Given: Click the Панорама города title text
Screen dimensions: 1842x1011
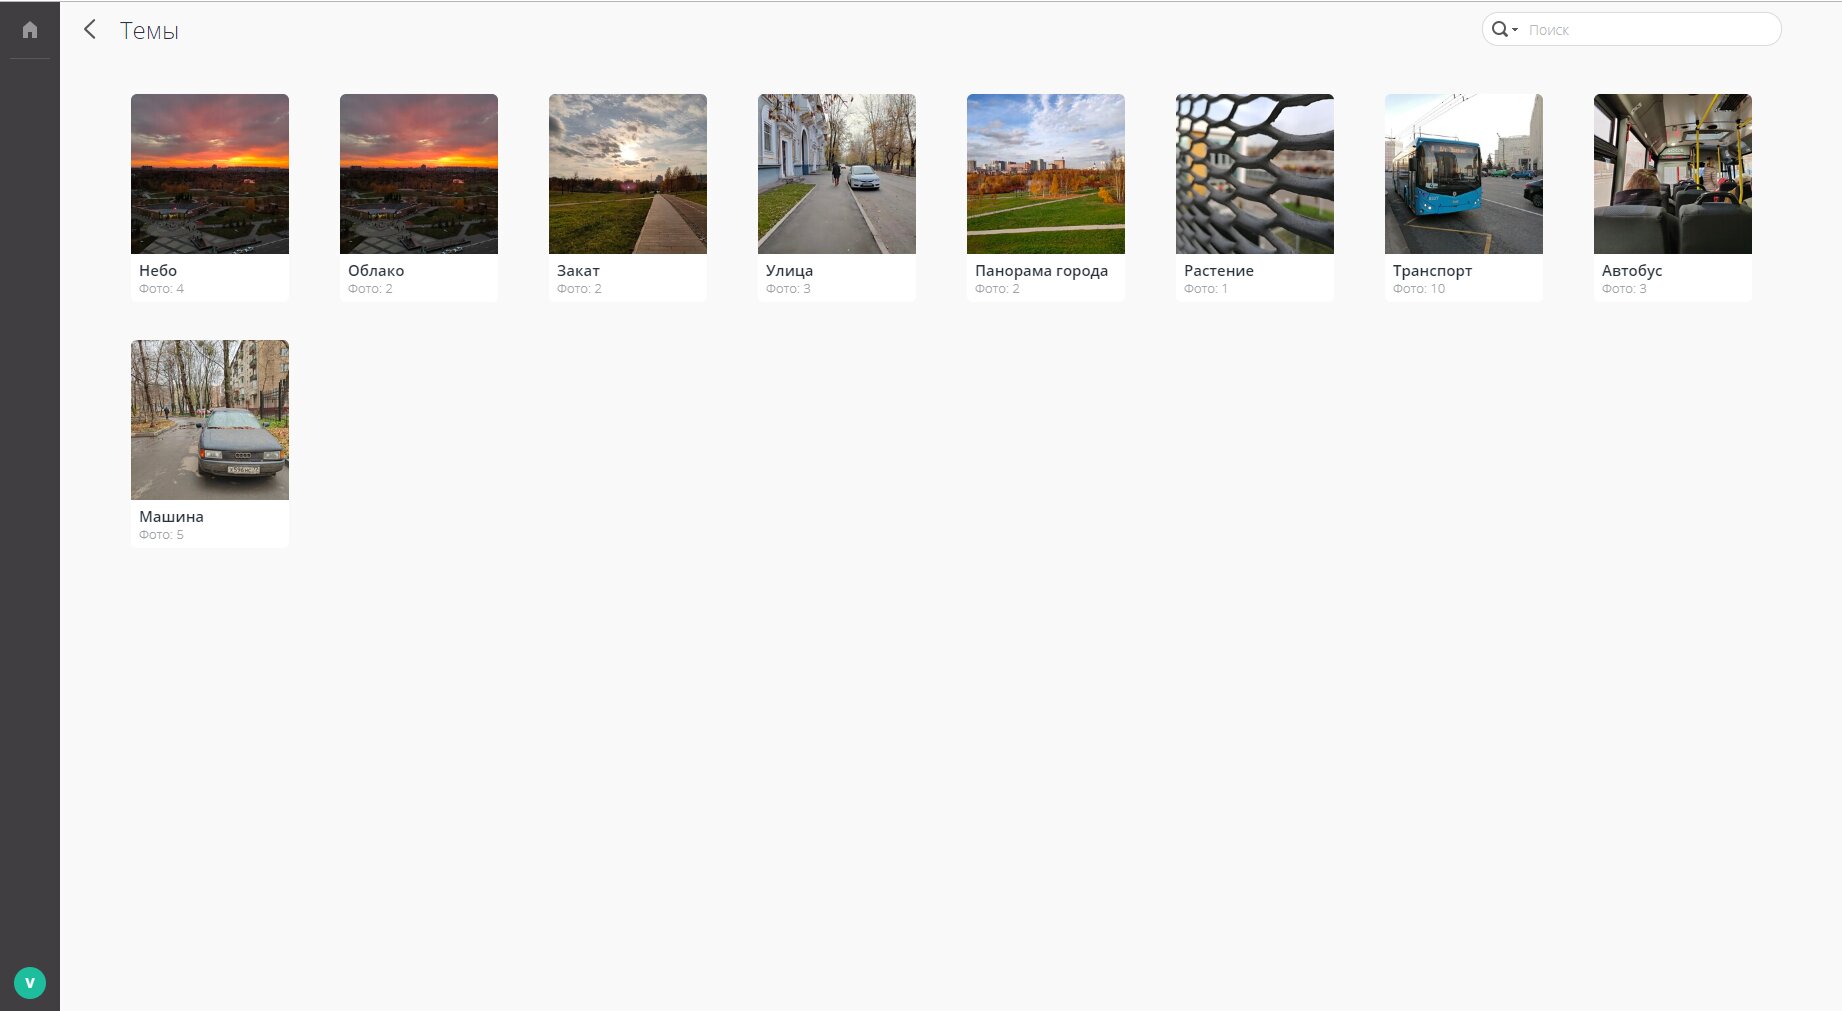Looking at the screenshot, I should coord(1041,271).
